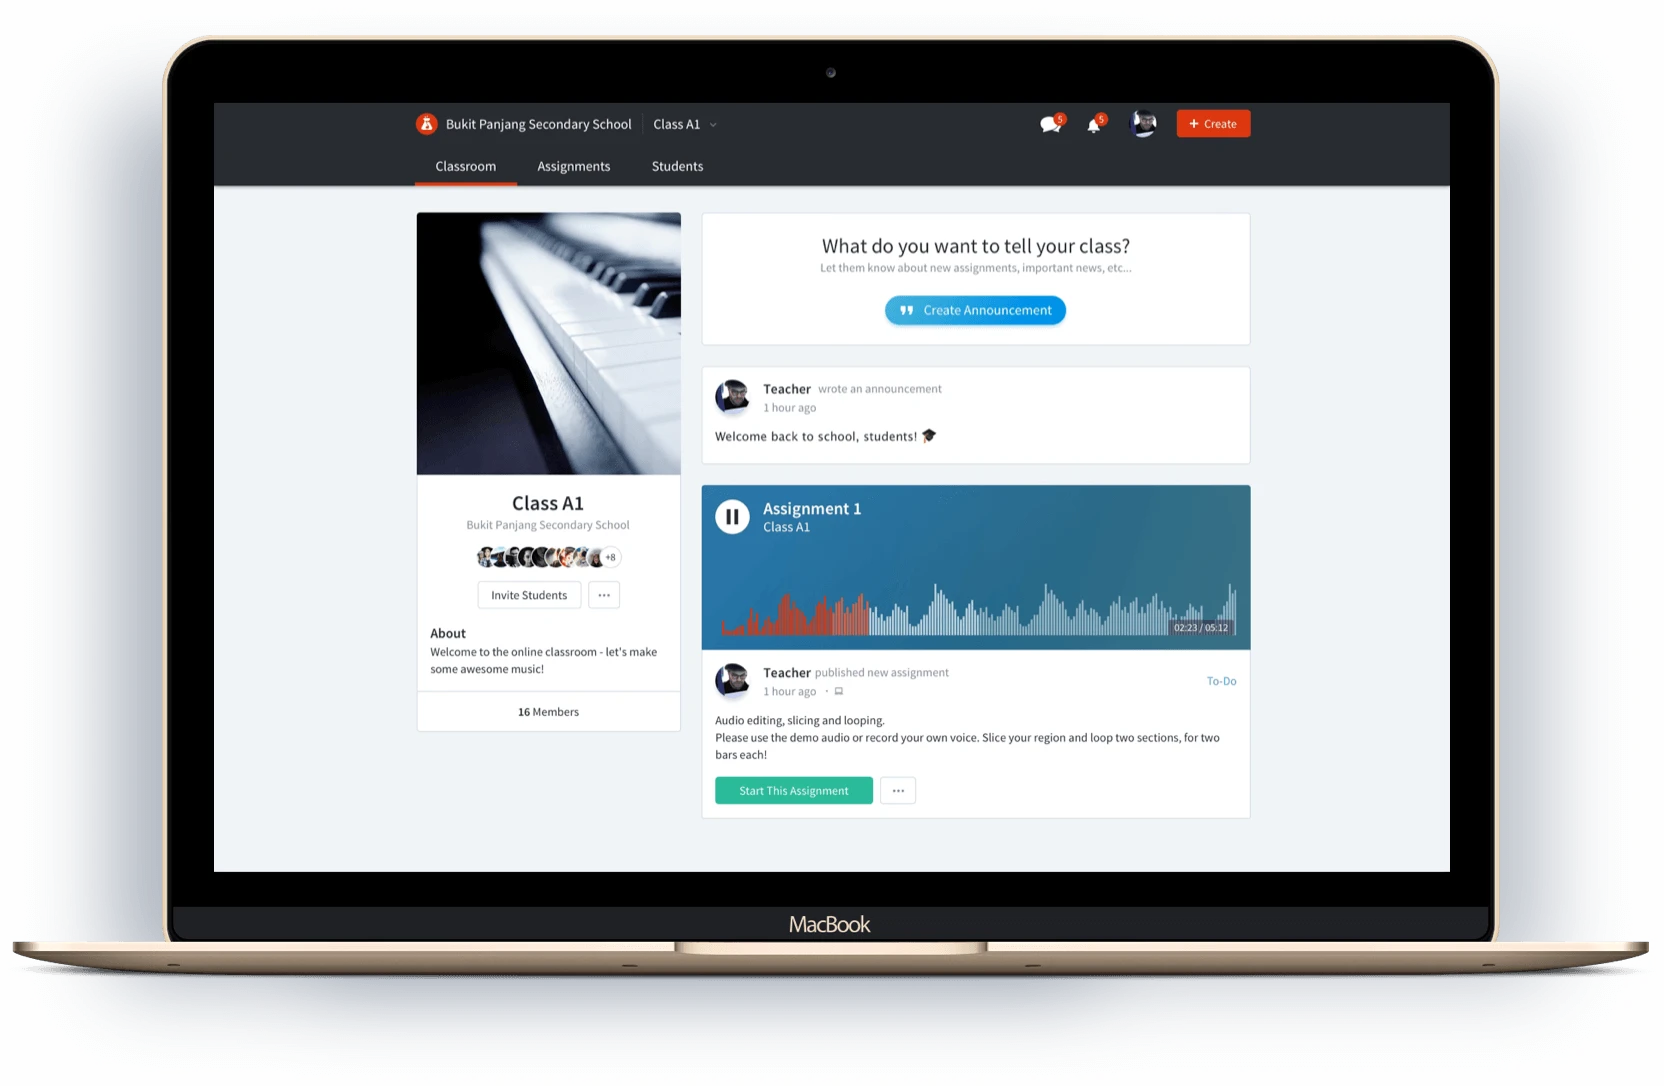1664x1086 pixels.
Task: Click the To-Do status label
Action: tap(1221, 680)
